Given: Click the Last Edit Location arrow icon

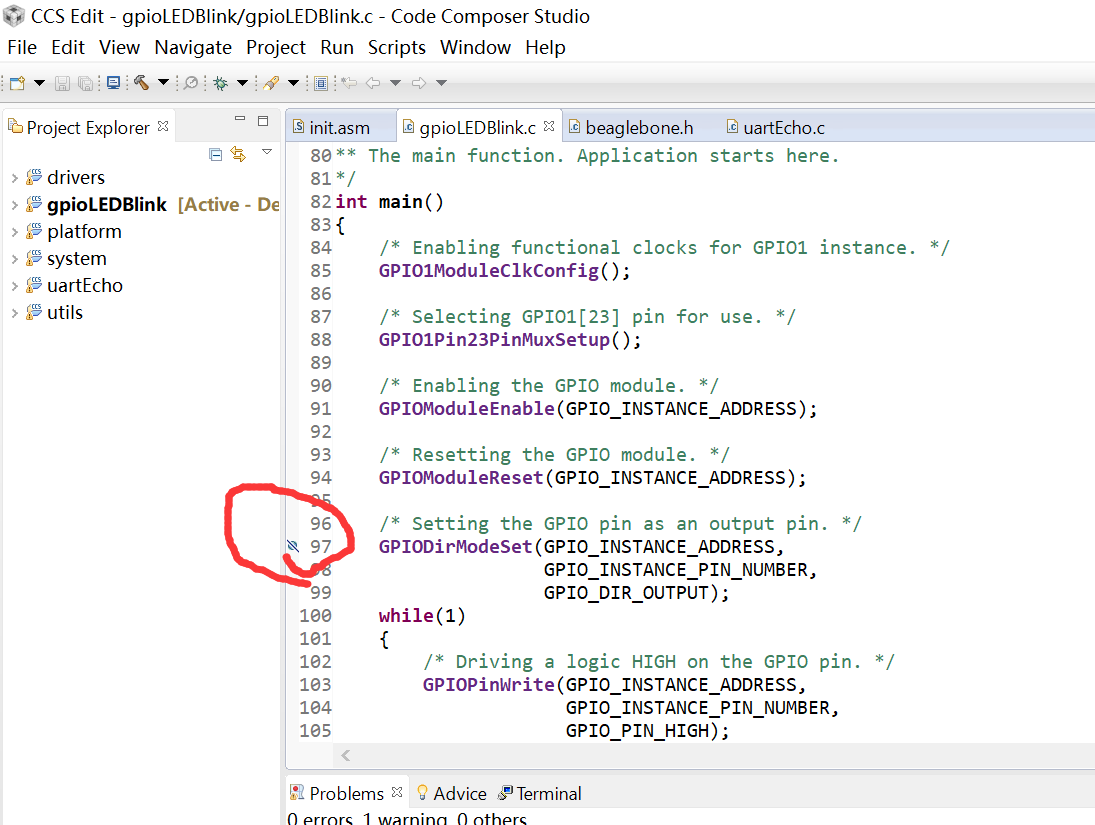Looking at the screenshot, I should (349, 83).
